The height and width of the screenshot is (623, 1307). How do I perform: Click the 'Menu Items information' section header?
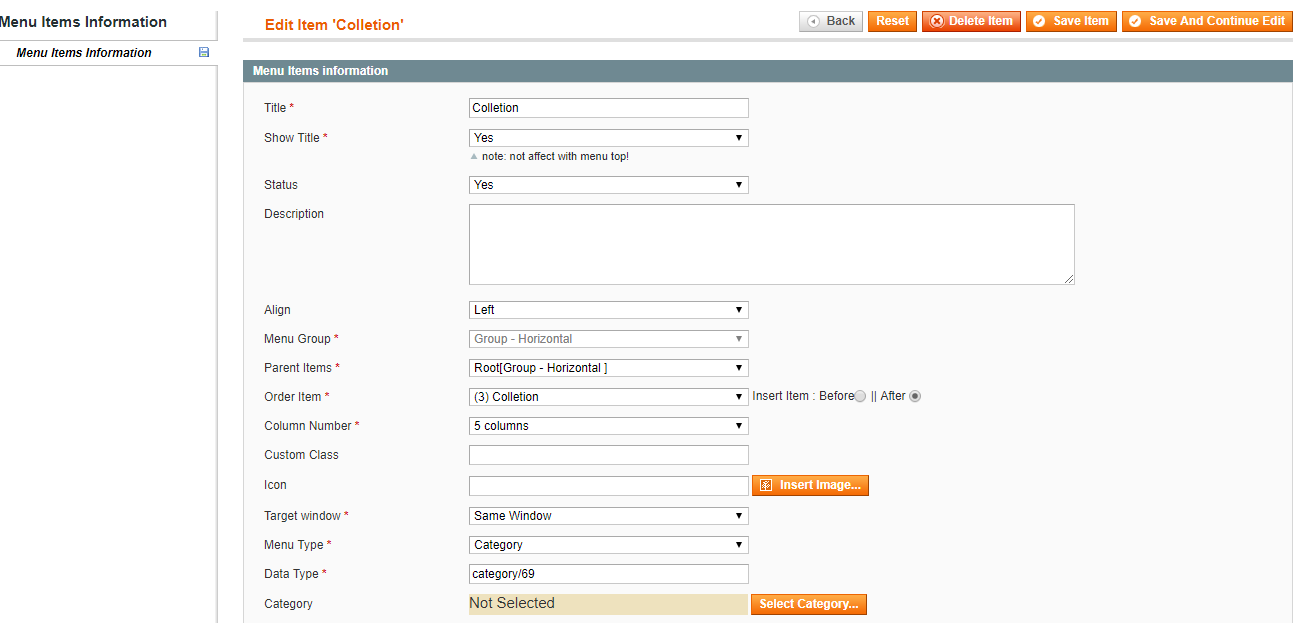768,71
